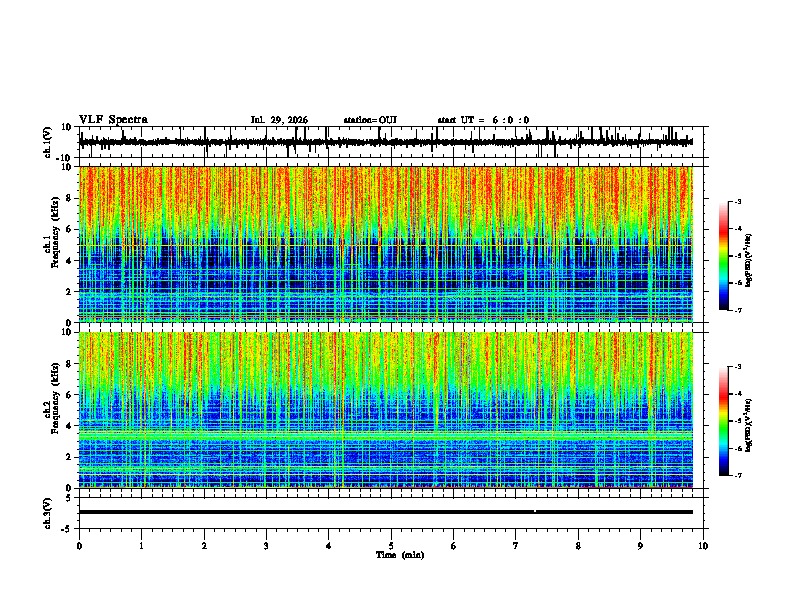Click the small gap in the ch.3 trace
The width and height of the screenshot is (792, 612).
tap(535, 512)
